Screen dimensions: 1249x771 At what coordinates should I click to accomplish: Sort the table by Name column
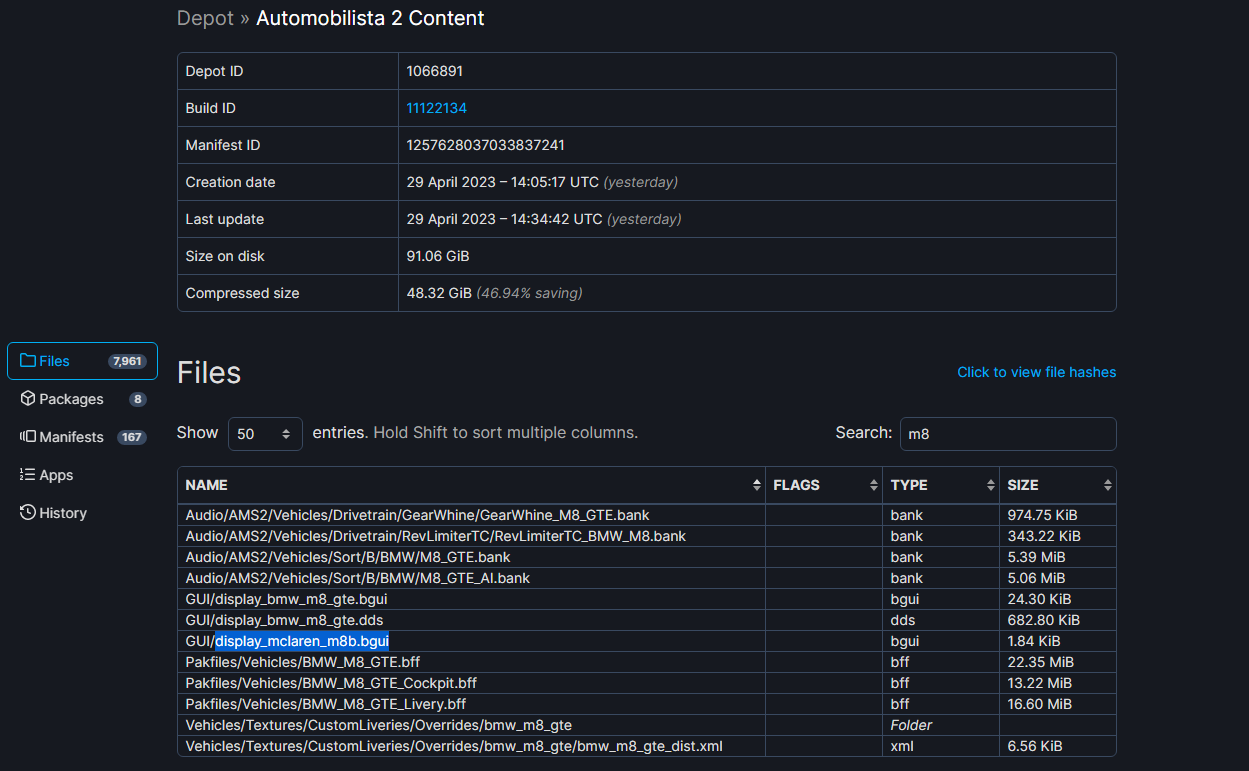[472, 485]
